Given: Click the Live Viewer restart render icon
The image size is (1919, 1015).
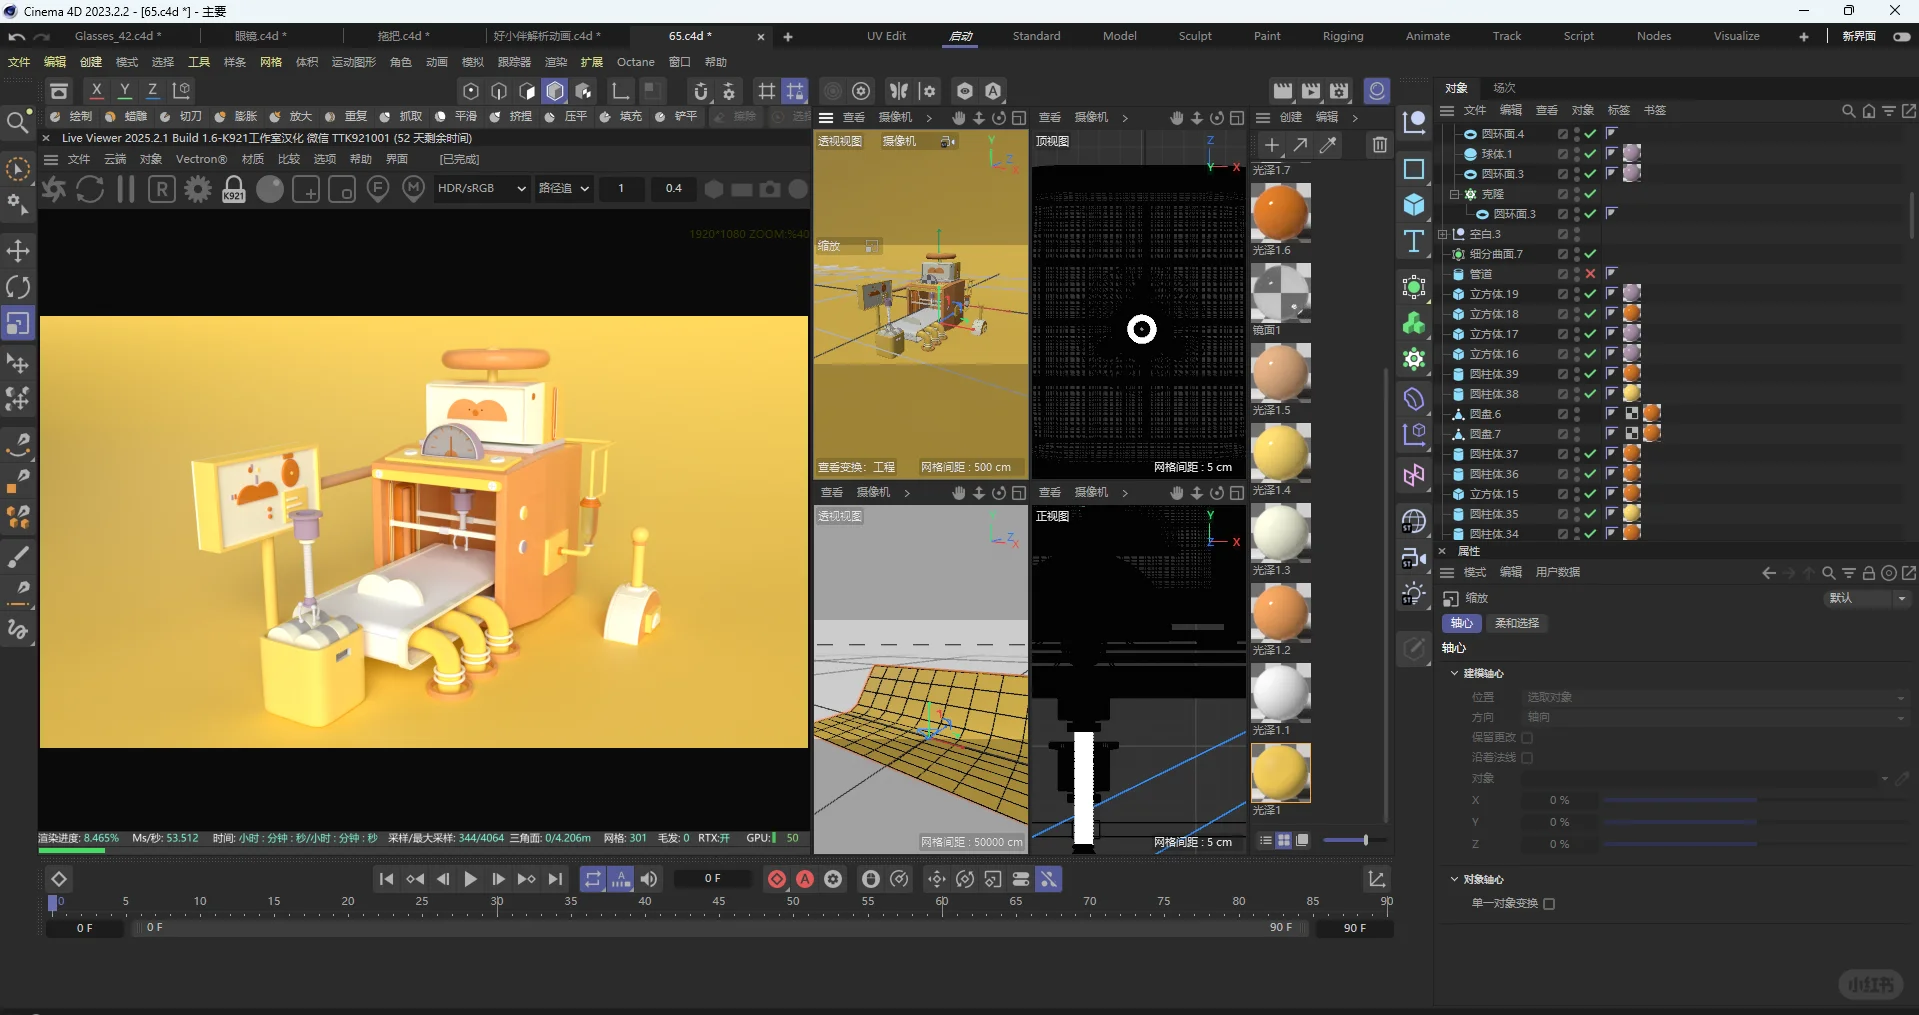Looking at the screenshot, I should 90,189.
